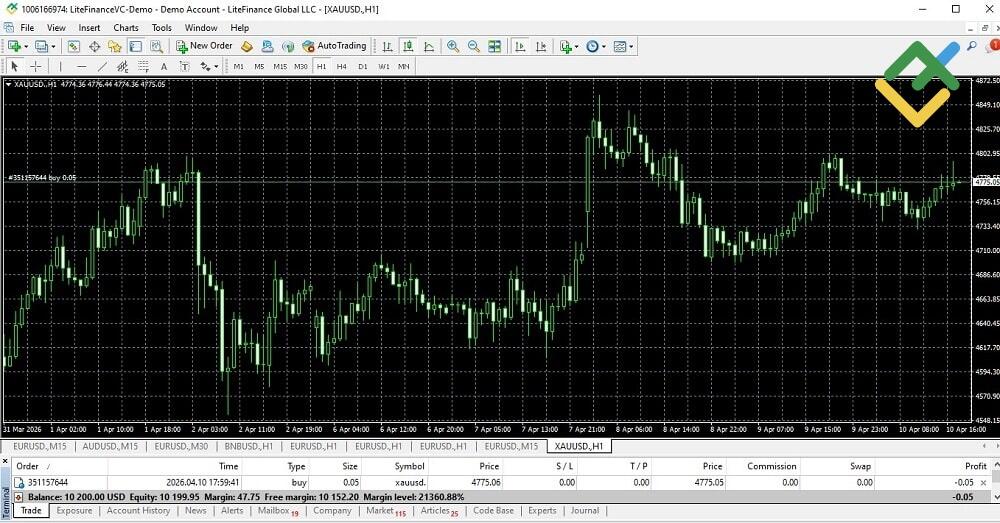Set timeframe to M15

coord(280,66)
